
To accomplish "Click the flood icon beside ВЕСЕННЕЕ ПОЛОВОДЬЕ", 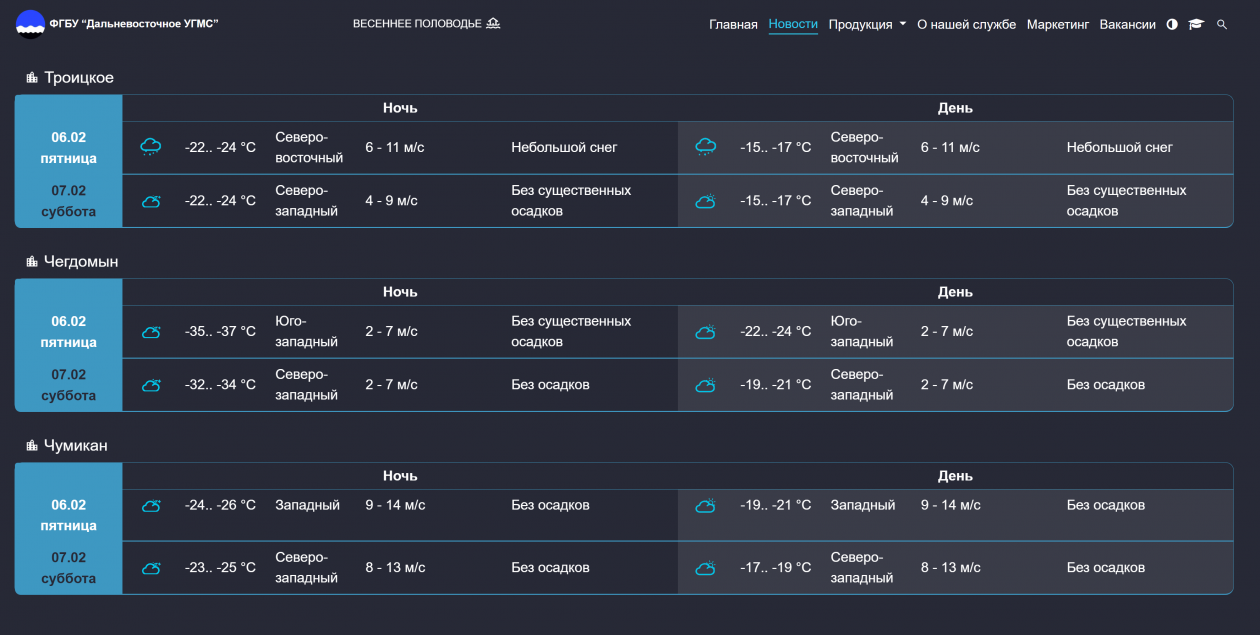I will [493, 23].
